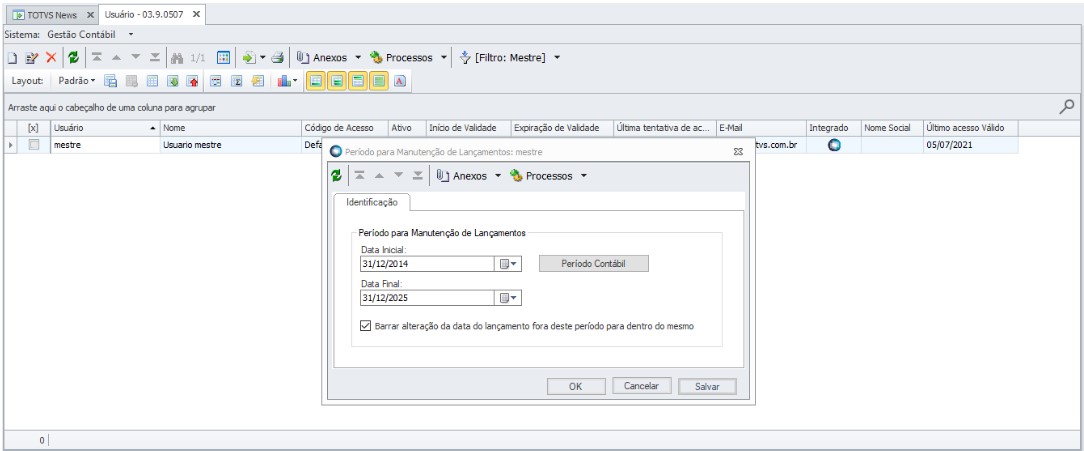Click save layout icon next to Padrão
The width and height of the screenshot is (1084, 451).
coord(111,81)
